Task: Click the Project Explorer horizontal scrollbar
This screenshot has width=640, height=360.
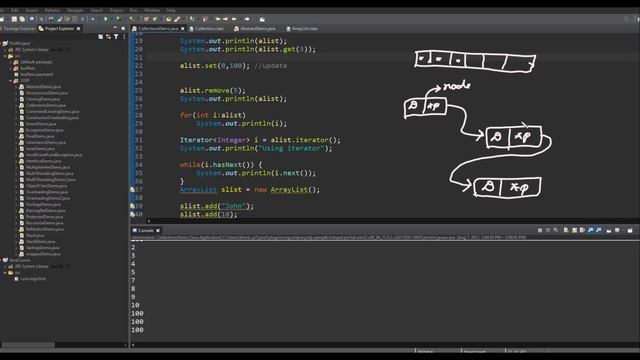Action: point(27,345)
